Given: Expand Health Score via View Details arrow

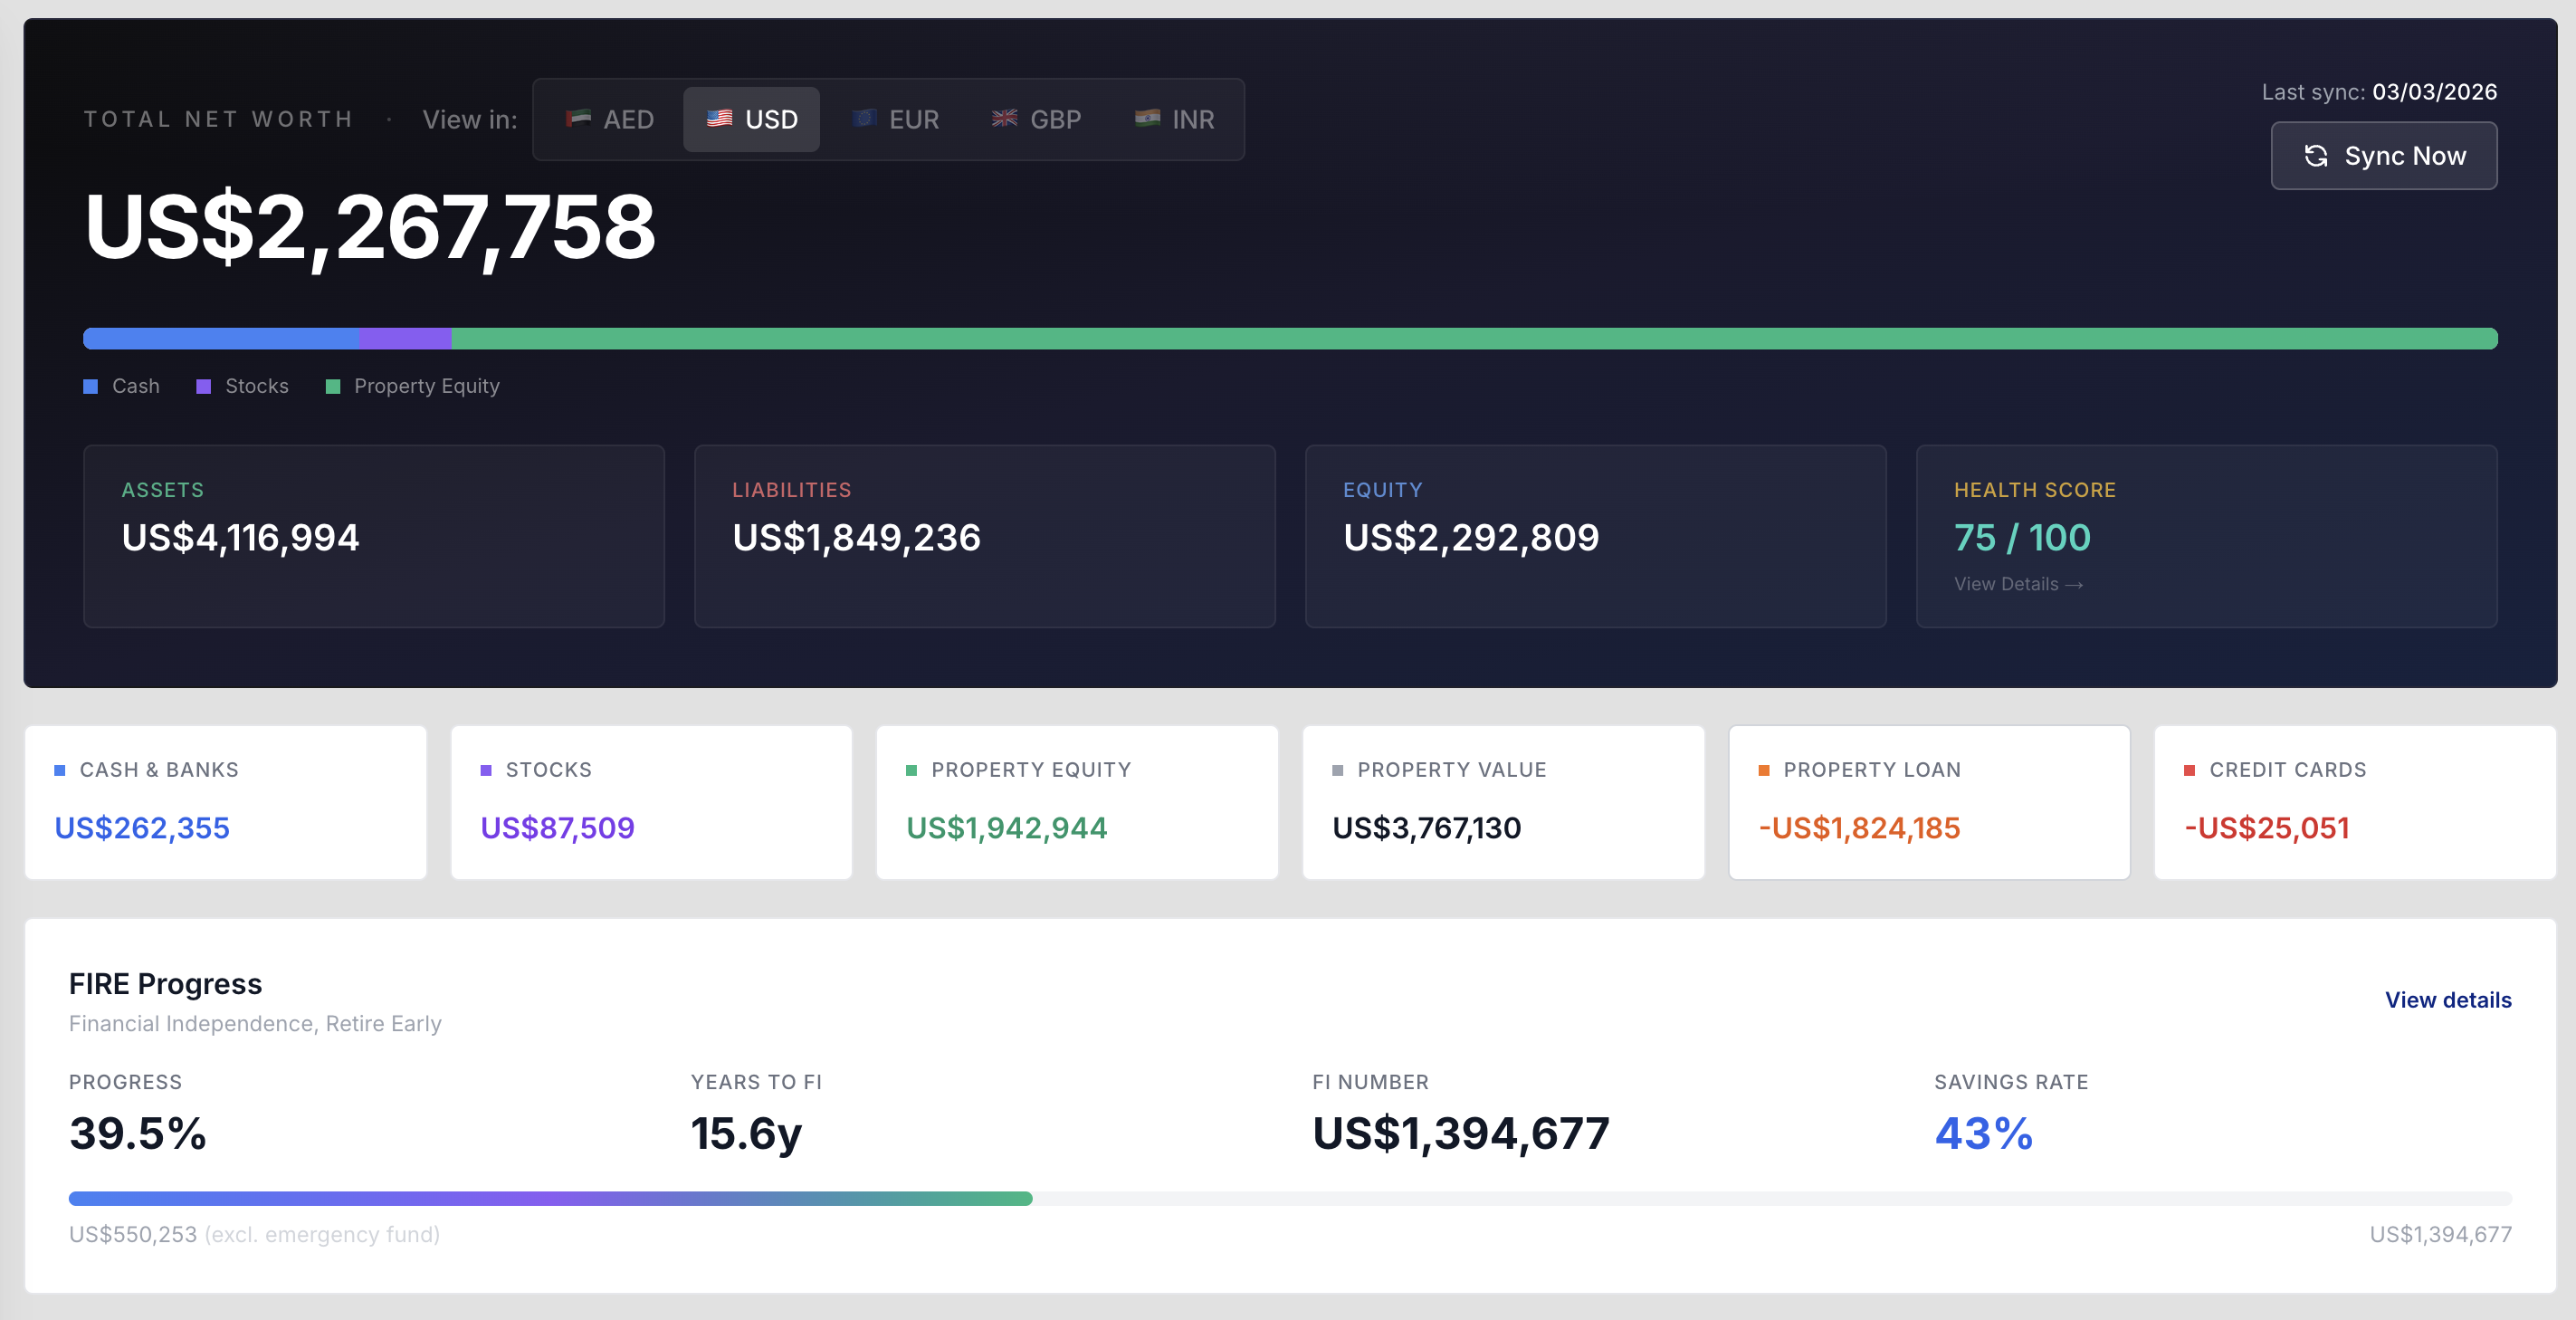Looking at the screenshot, I should click(2018, 584).
